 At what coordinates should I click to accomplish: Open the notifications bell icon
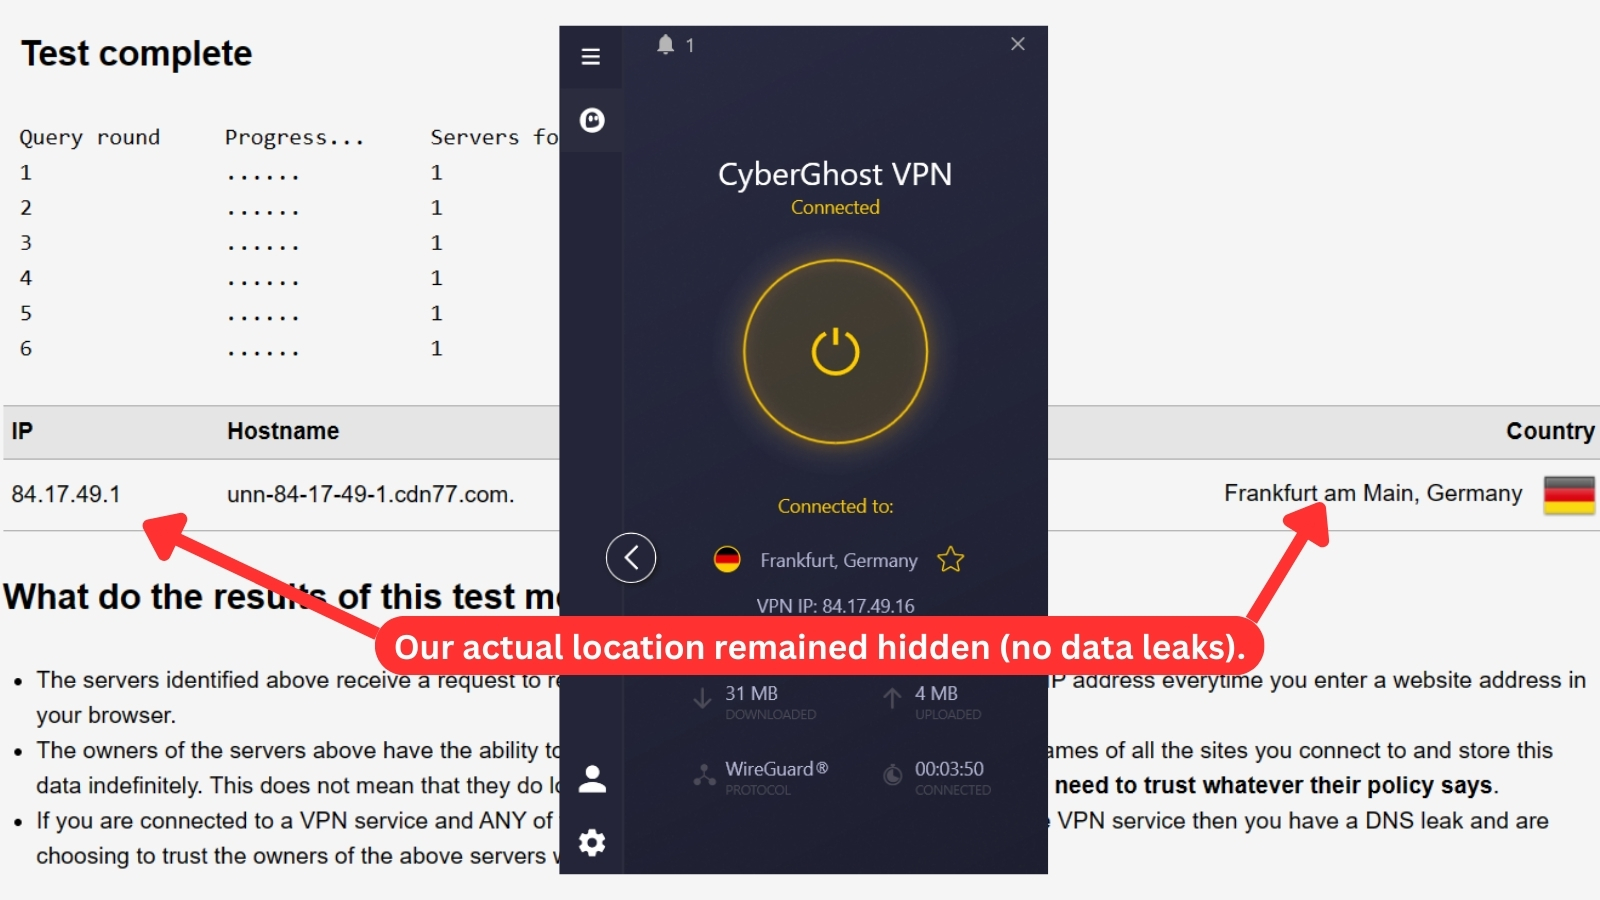[x=666, y=44]
